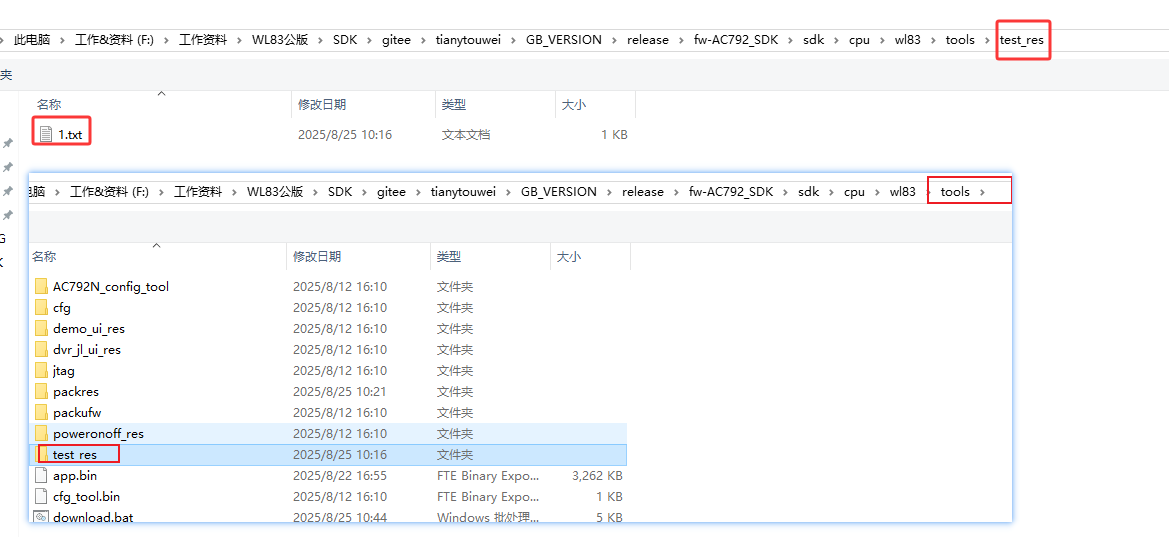1169x537 pixels.
Task: Click the cfg folder icon
Action: pyautogui.click(x=41, y=307)
